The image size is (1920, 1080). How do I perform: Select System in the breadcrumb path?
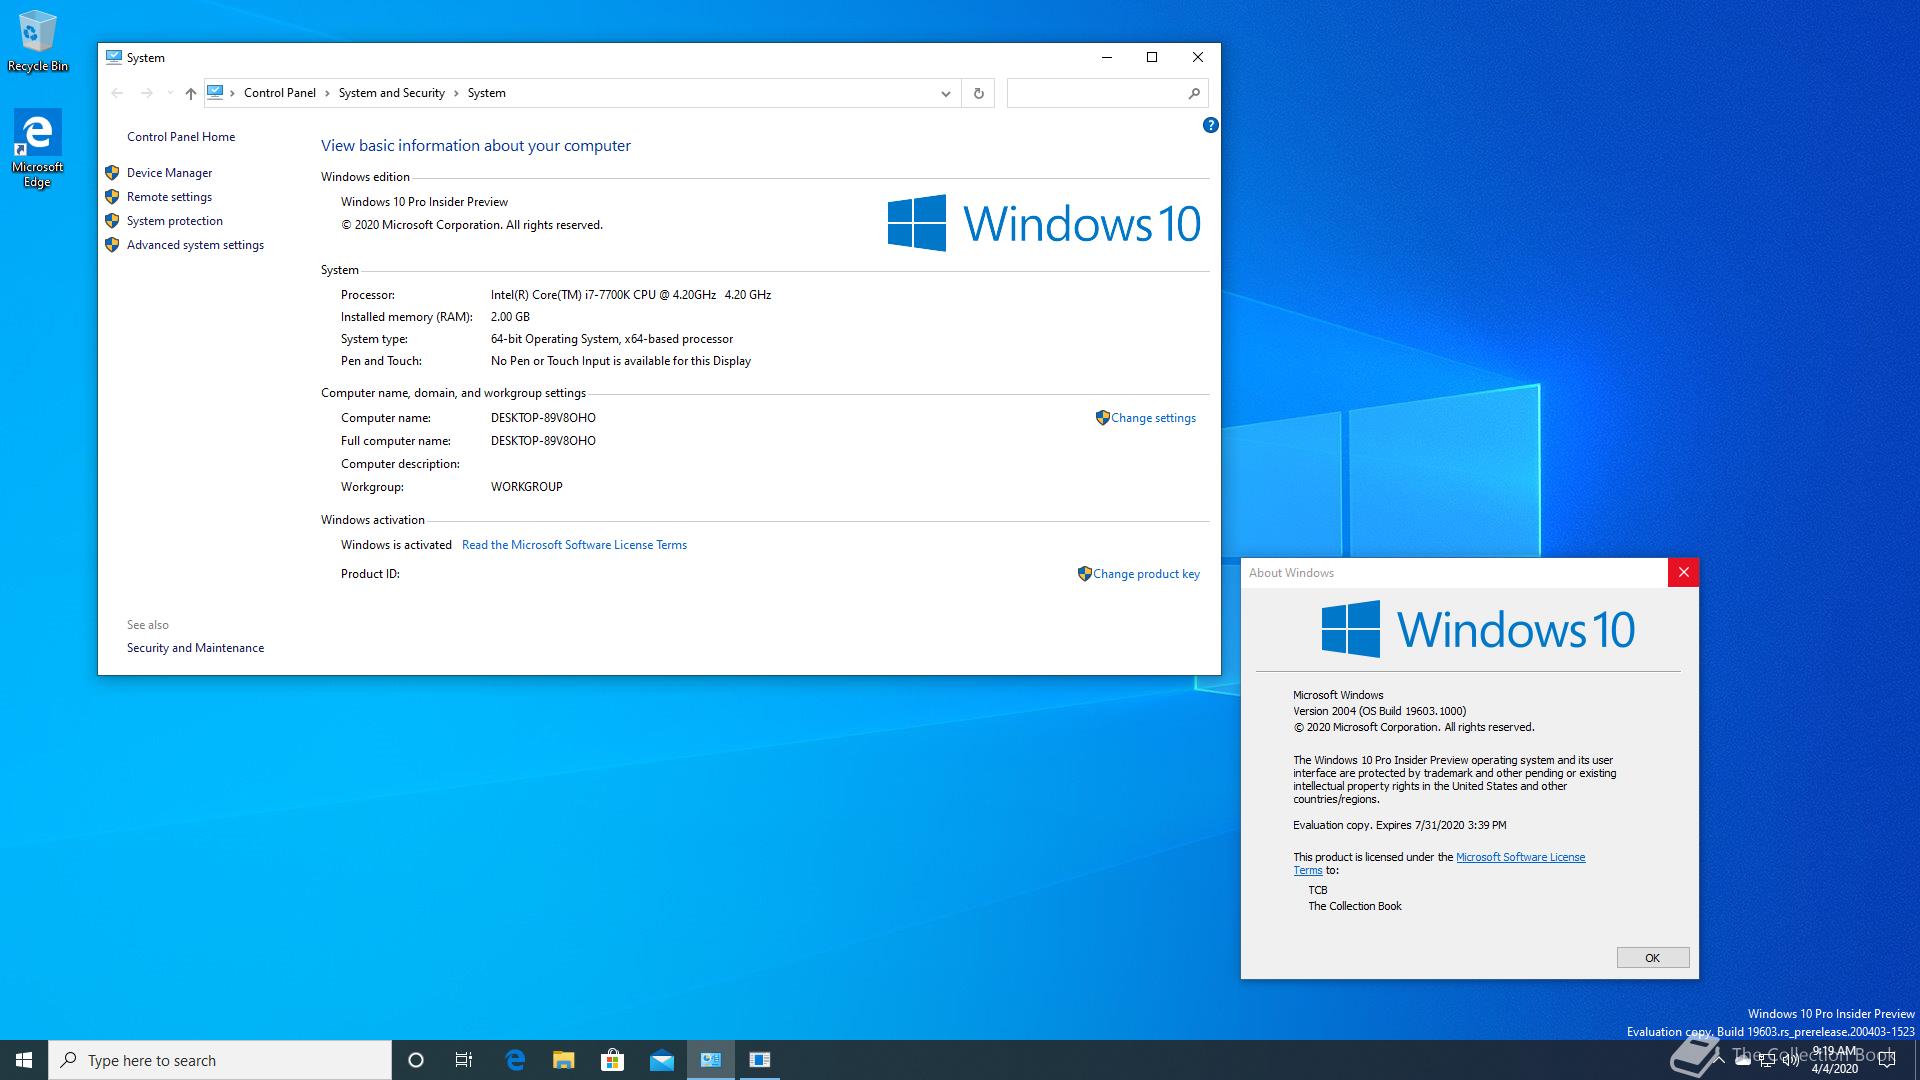pos(487,93)
